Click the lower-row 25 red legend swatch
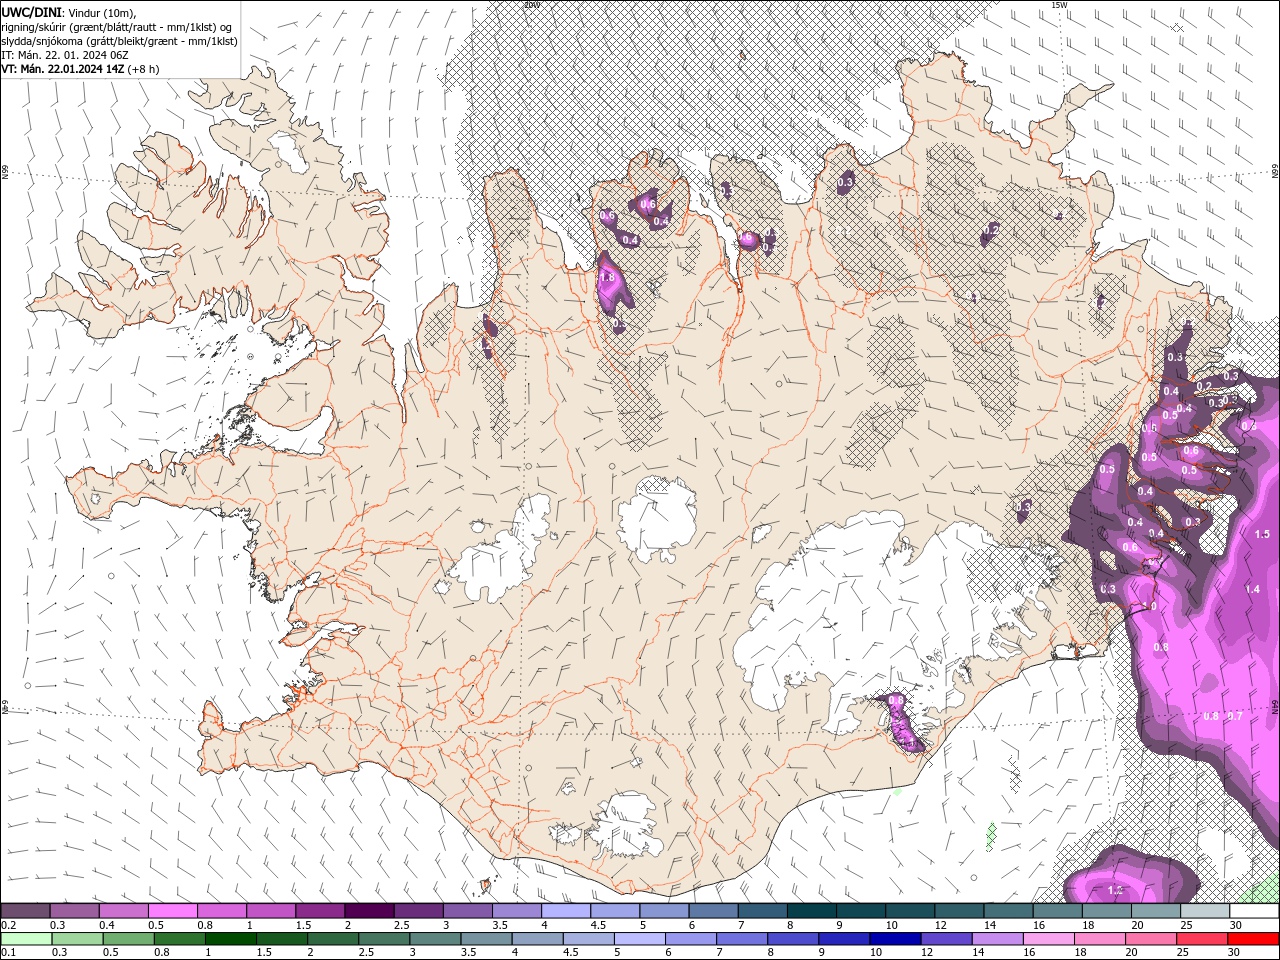 click(x=1202, y=939)
